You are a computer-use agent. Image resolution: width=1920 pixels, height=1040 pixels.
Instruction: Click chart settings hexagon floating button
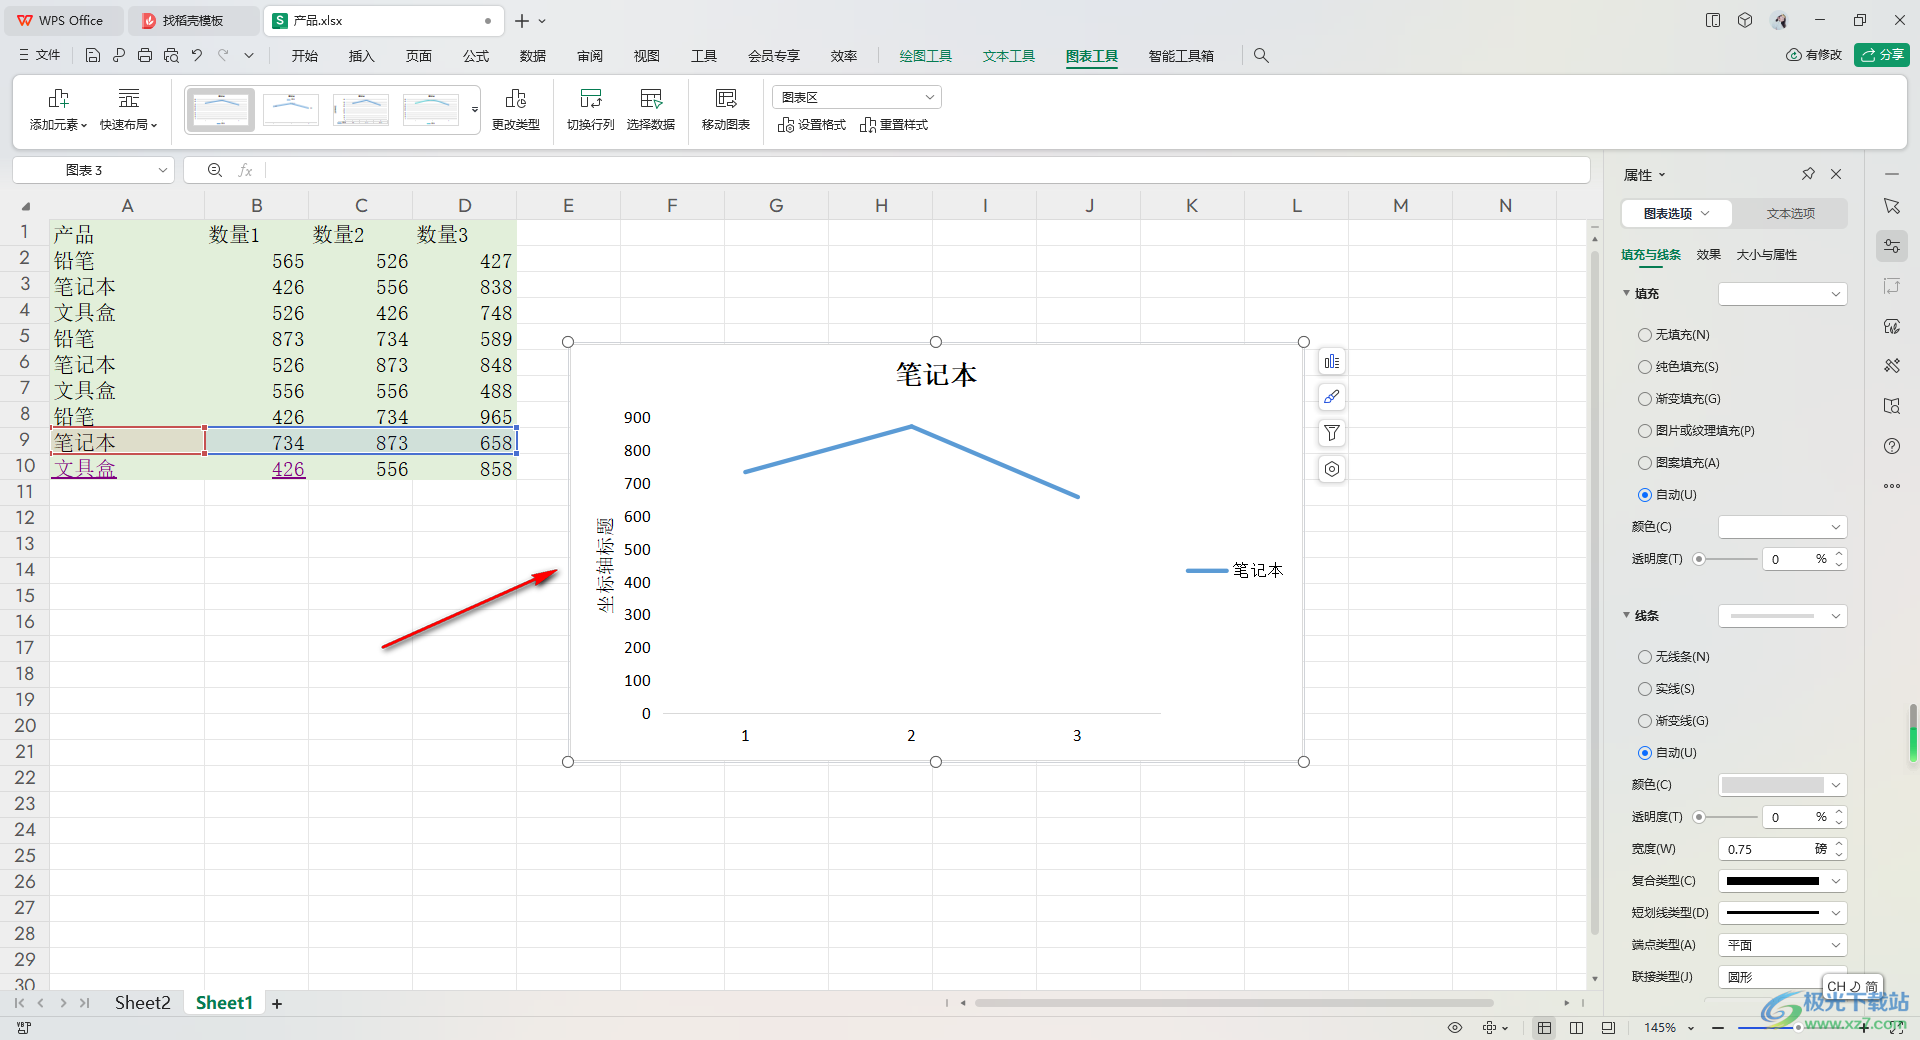tap(1332, 469)
